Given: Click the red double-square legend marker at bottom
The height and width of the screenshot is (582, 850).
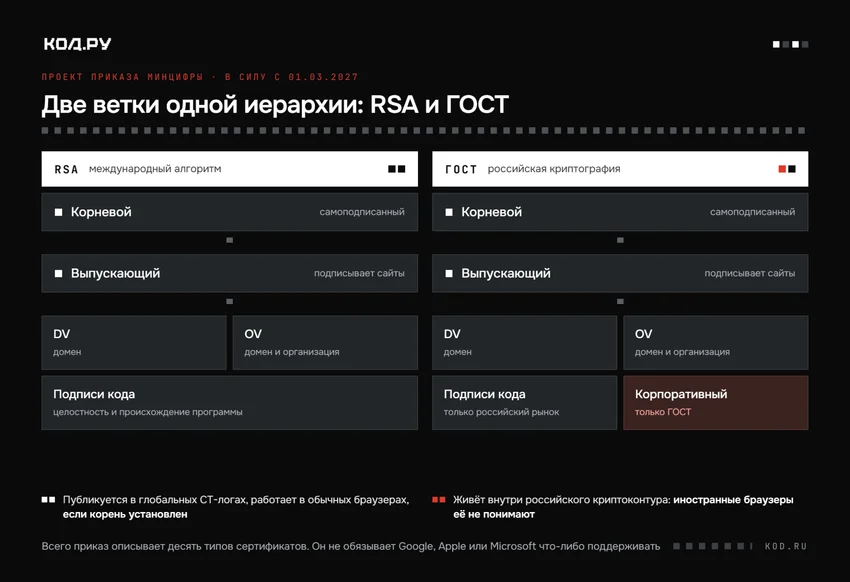Looking at the screenshot, I should (x=439, y=500).
